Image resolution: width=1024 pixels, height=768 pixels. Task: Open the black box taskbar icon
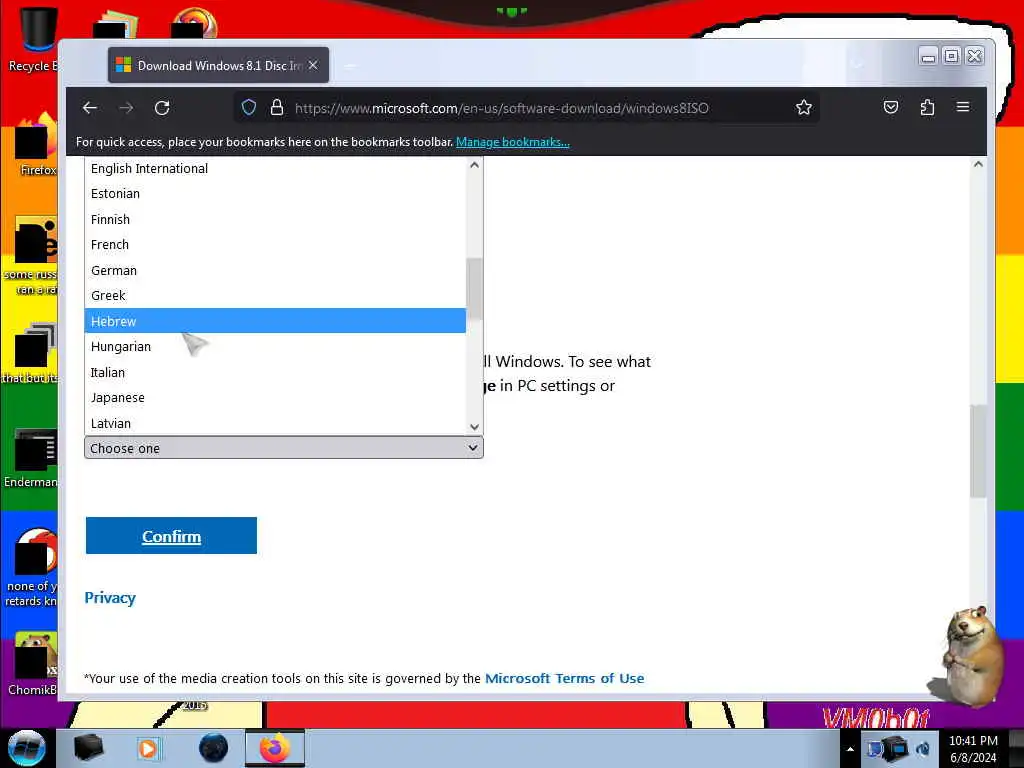point(88,748)
